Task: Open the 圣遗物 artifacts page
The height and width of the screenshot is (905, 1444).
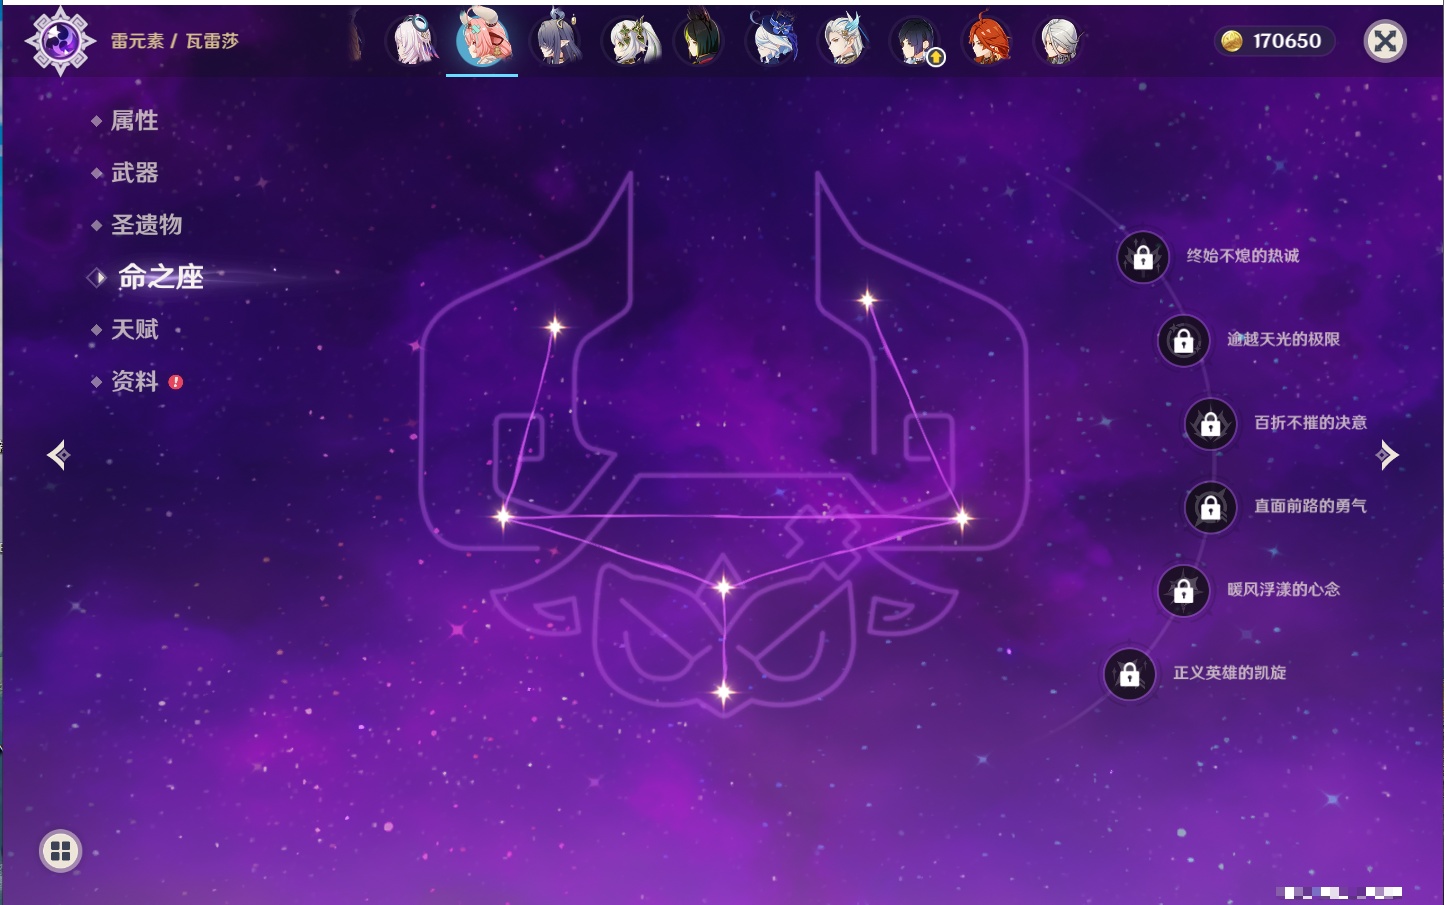Action: 146,225
